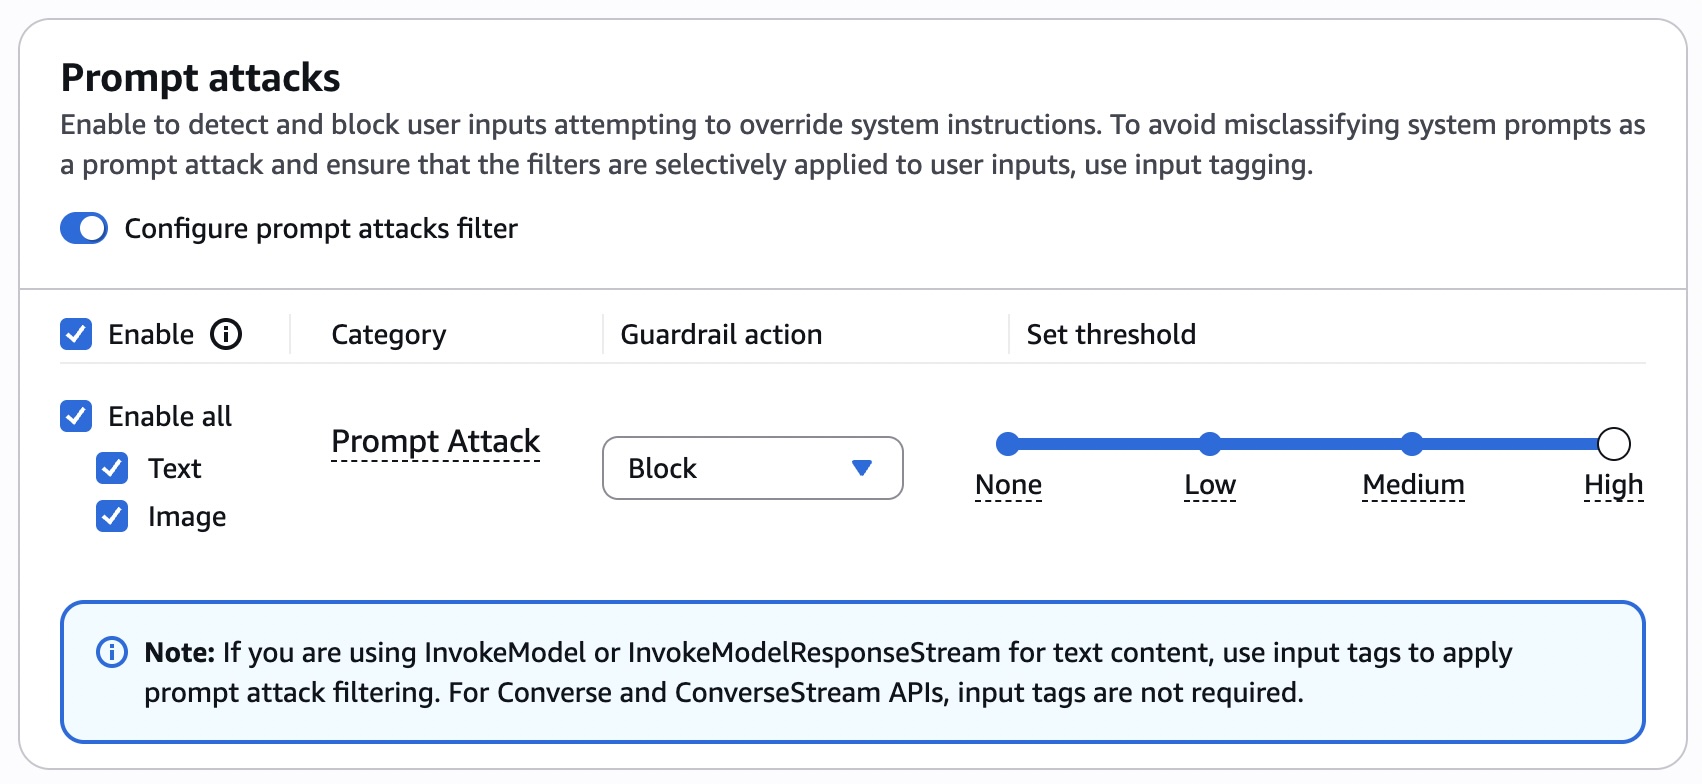Click the Prompt Attack category label
Viewport: 1702px width, 784px height.
click(x=435, y=441)
